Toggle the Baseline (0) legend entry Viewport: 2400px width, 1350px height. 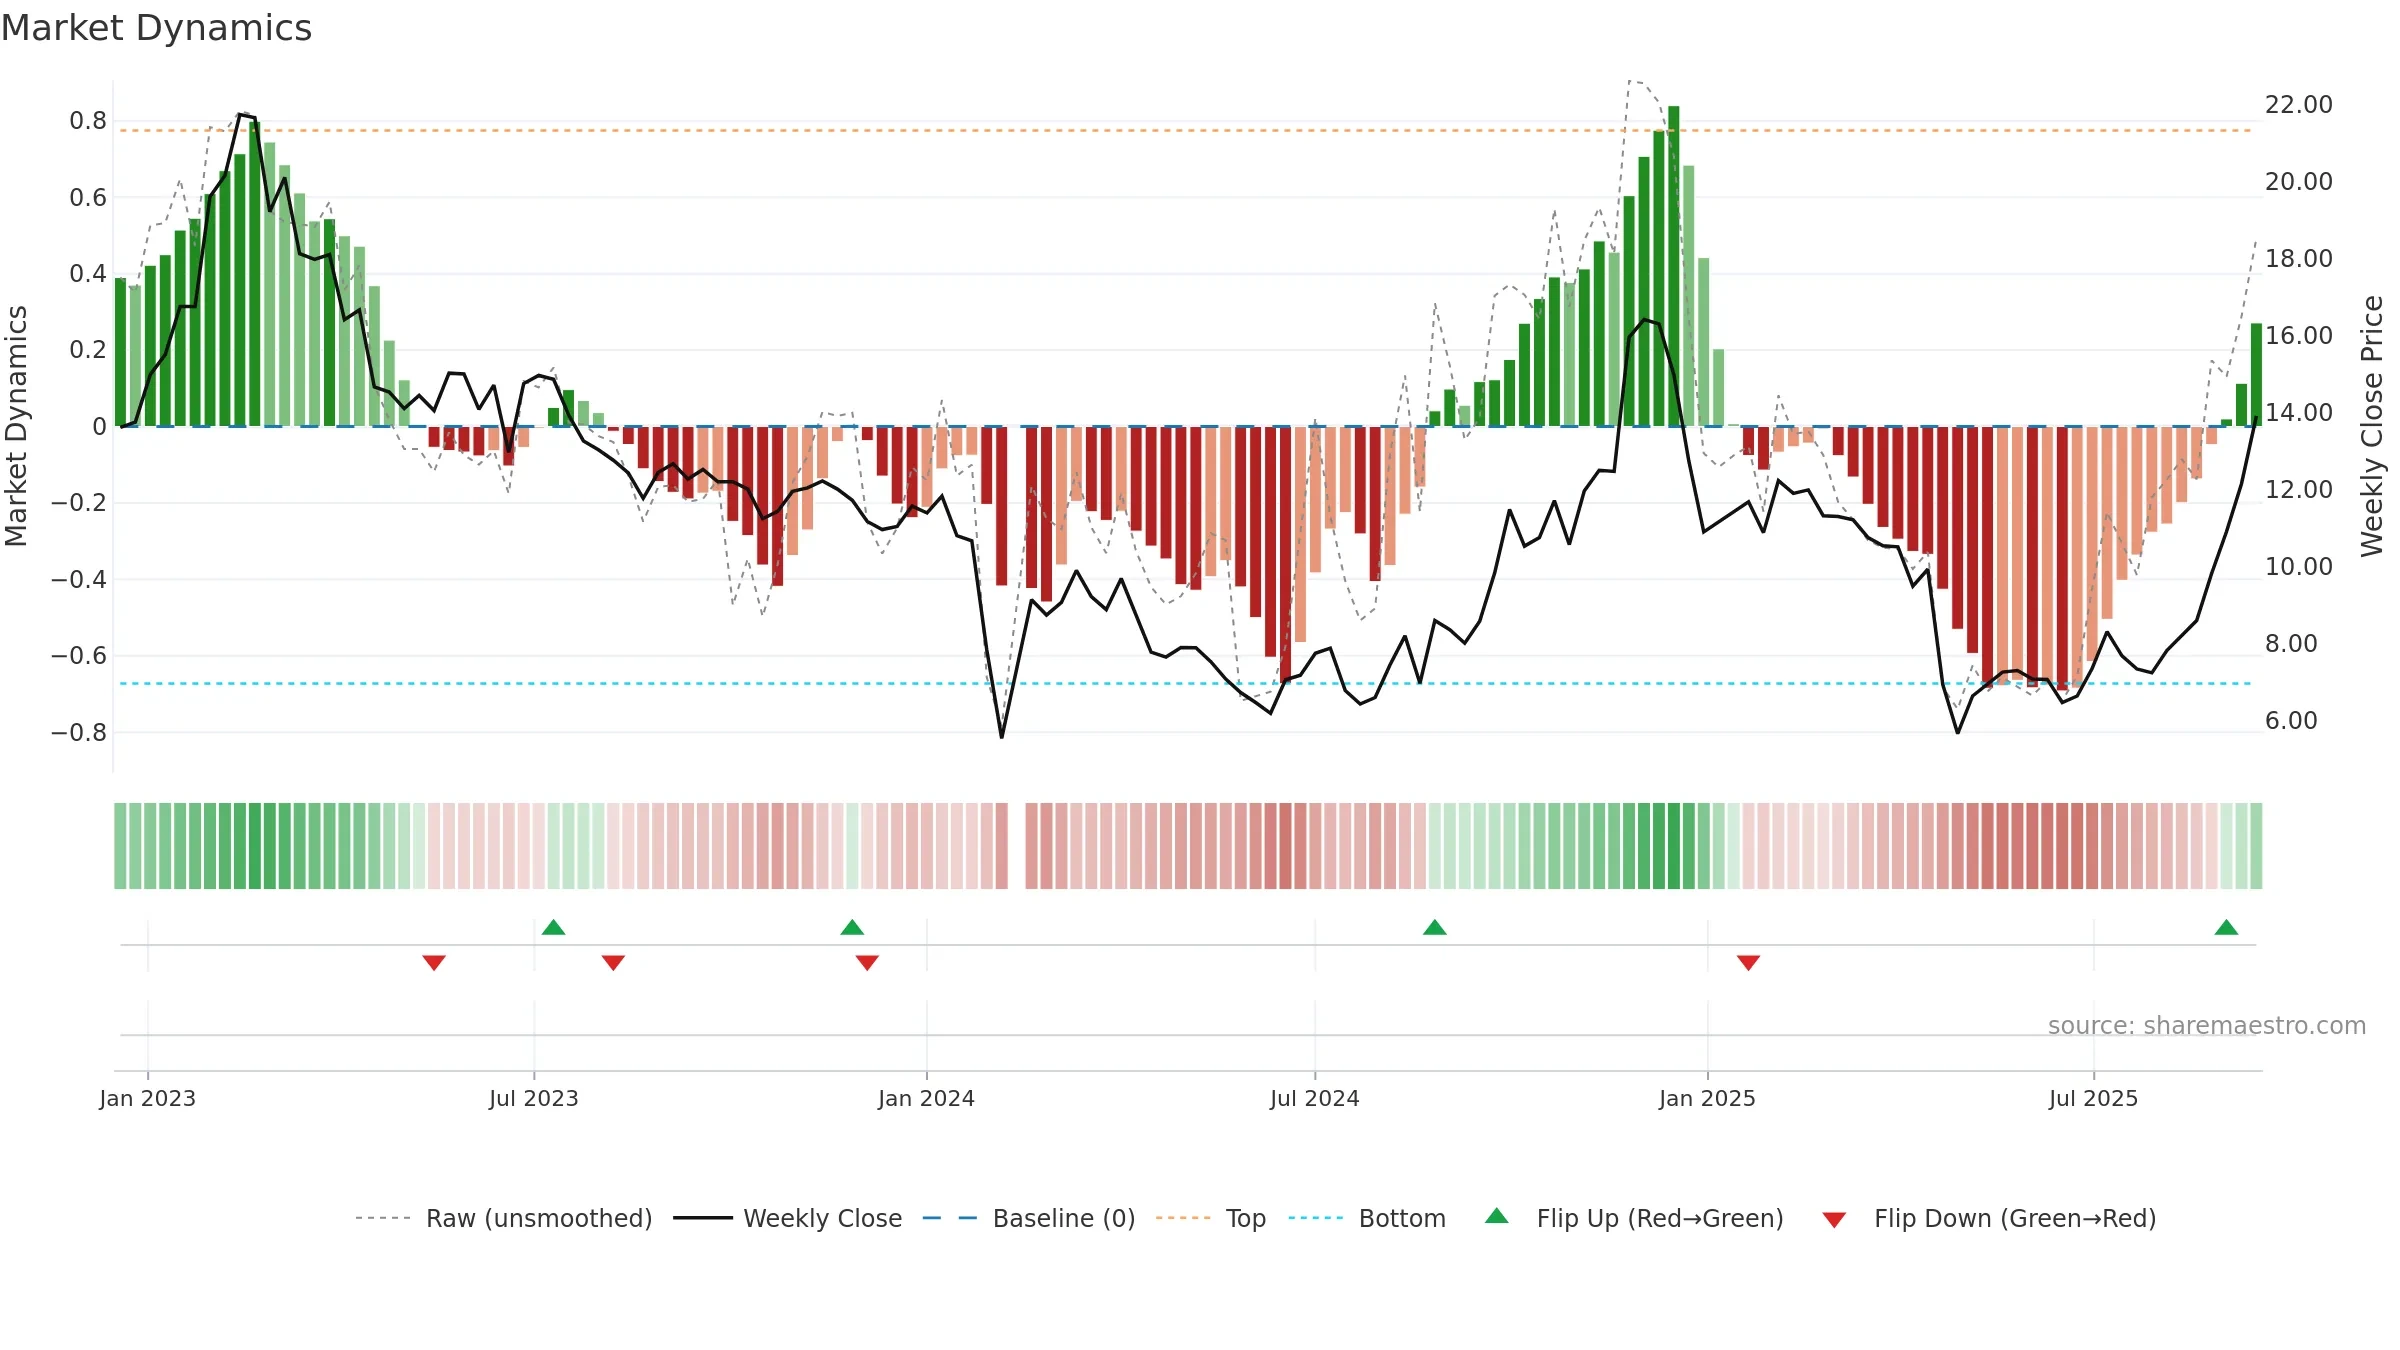point(1029,1218)
